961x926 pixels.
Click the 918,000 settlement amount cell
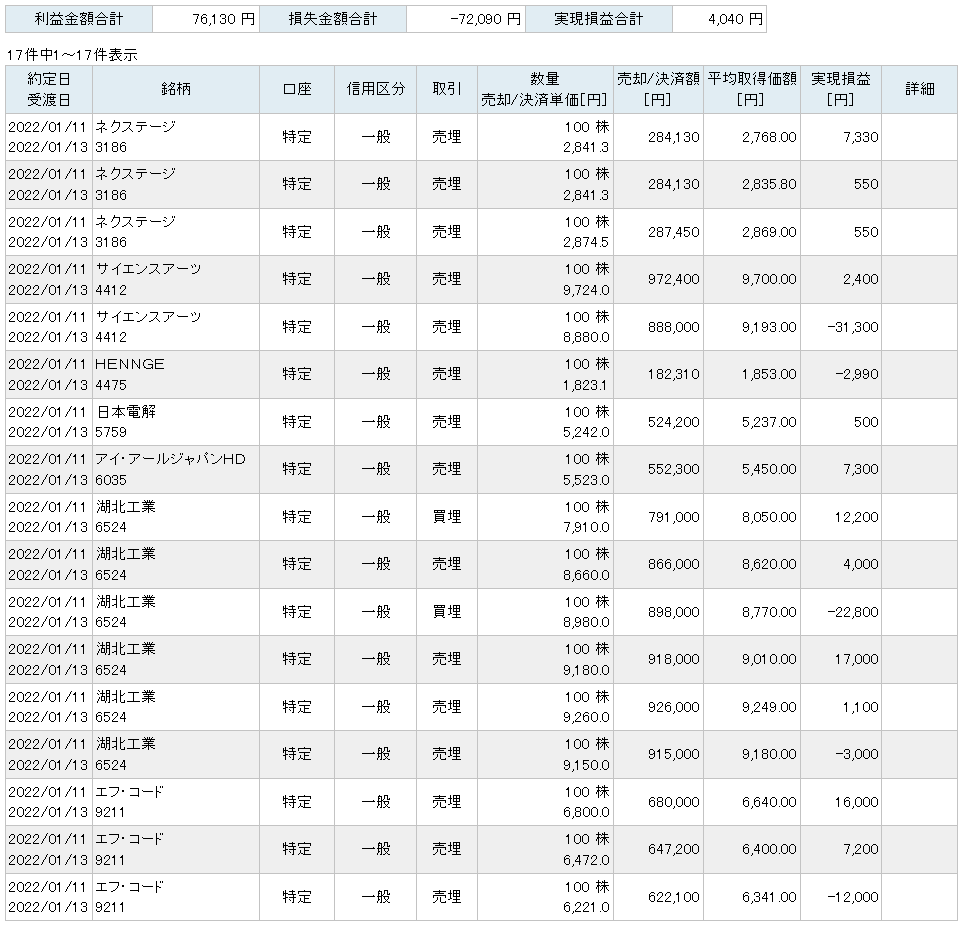click(x=659, y=659)
